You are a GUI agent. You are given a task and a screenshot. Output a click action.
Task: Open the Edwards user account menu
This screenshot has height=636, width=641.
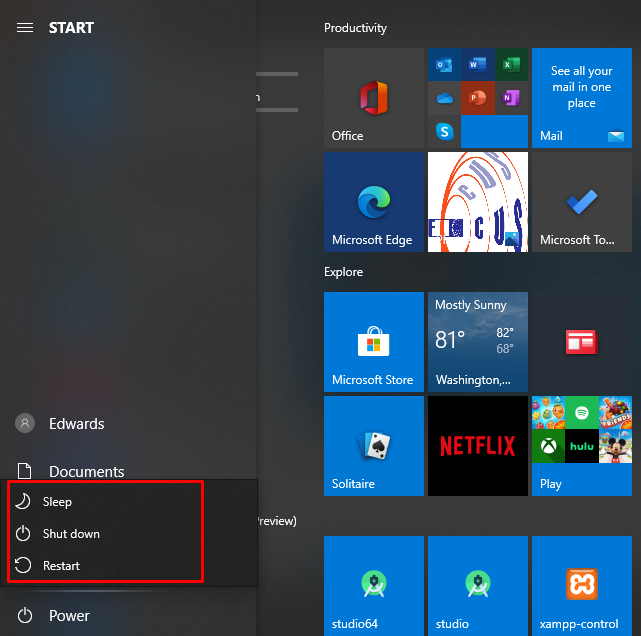coord(60,423)
